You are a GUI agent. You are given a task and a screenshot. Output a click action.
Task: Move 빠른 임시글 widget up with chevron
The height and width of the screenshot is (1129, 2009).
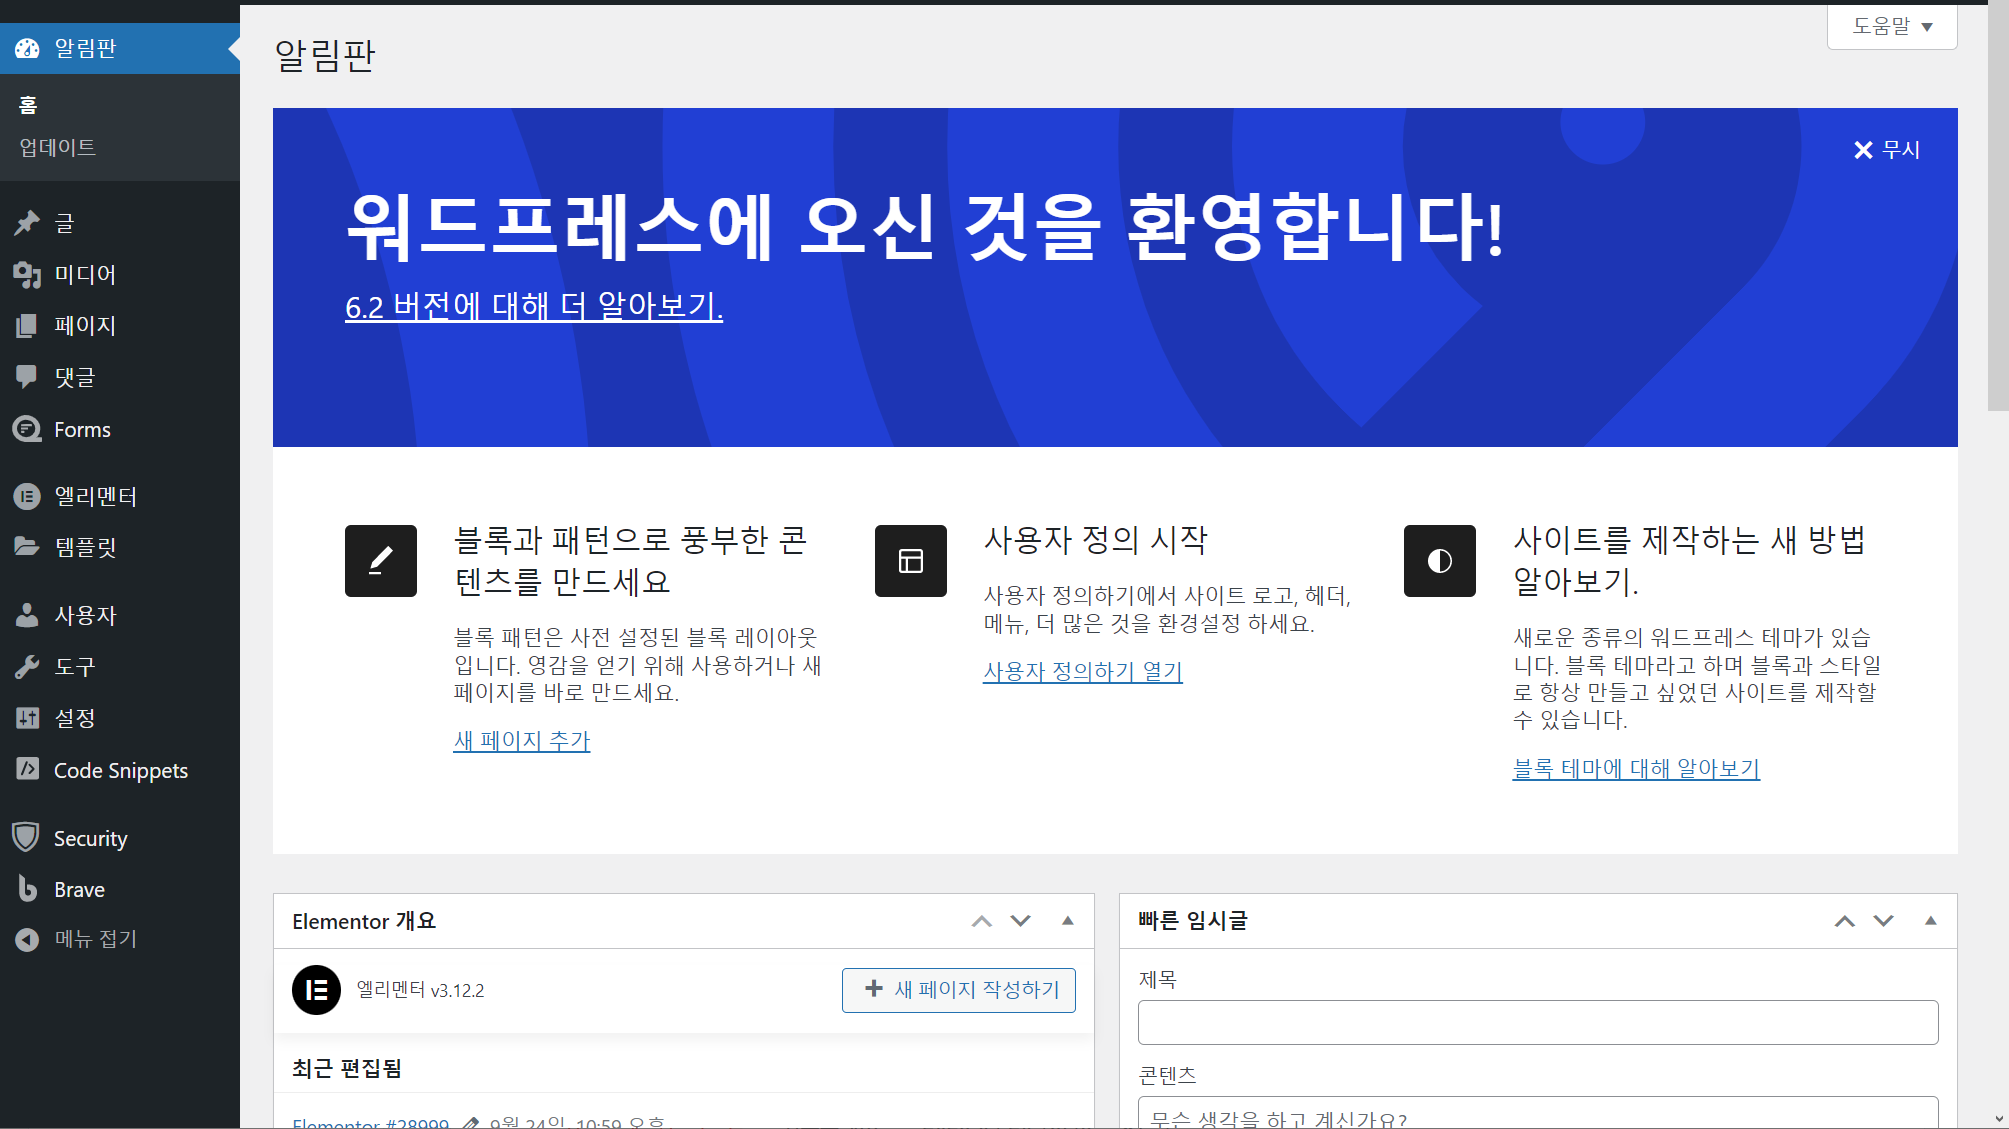click(1844, 921)
